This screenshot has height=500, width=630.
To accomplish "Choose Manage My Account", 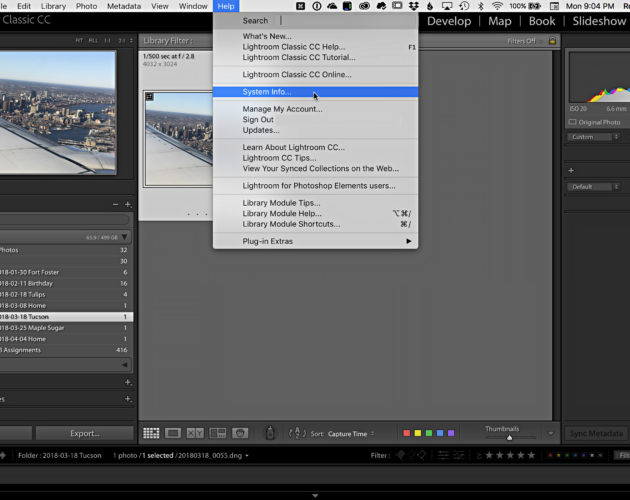I will 315,109.
